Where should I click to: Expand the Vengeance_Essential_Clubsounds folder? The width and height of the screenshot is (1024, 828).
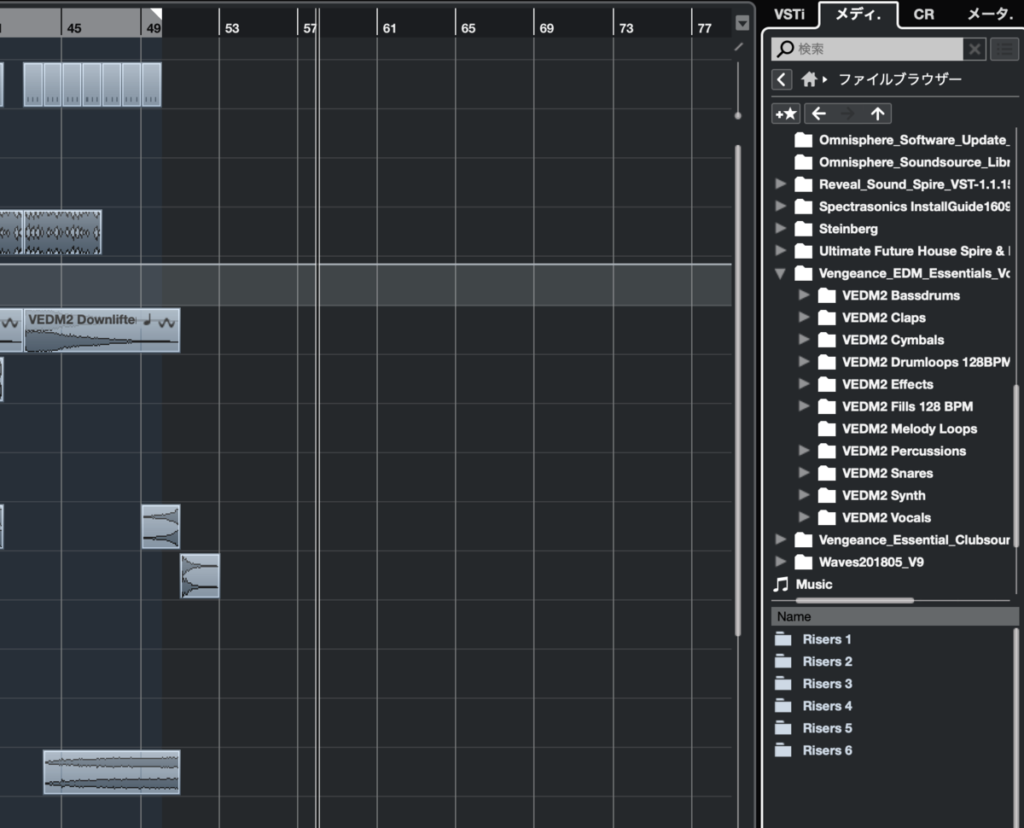tap(780, 539)
